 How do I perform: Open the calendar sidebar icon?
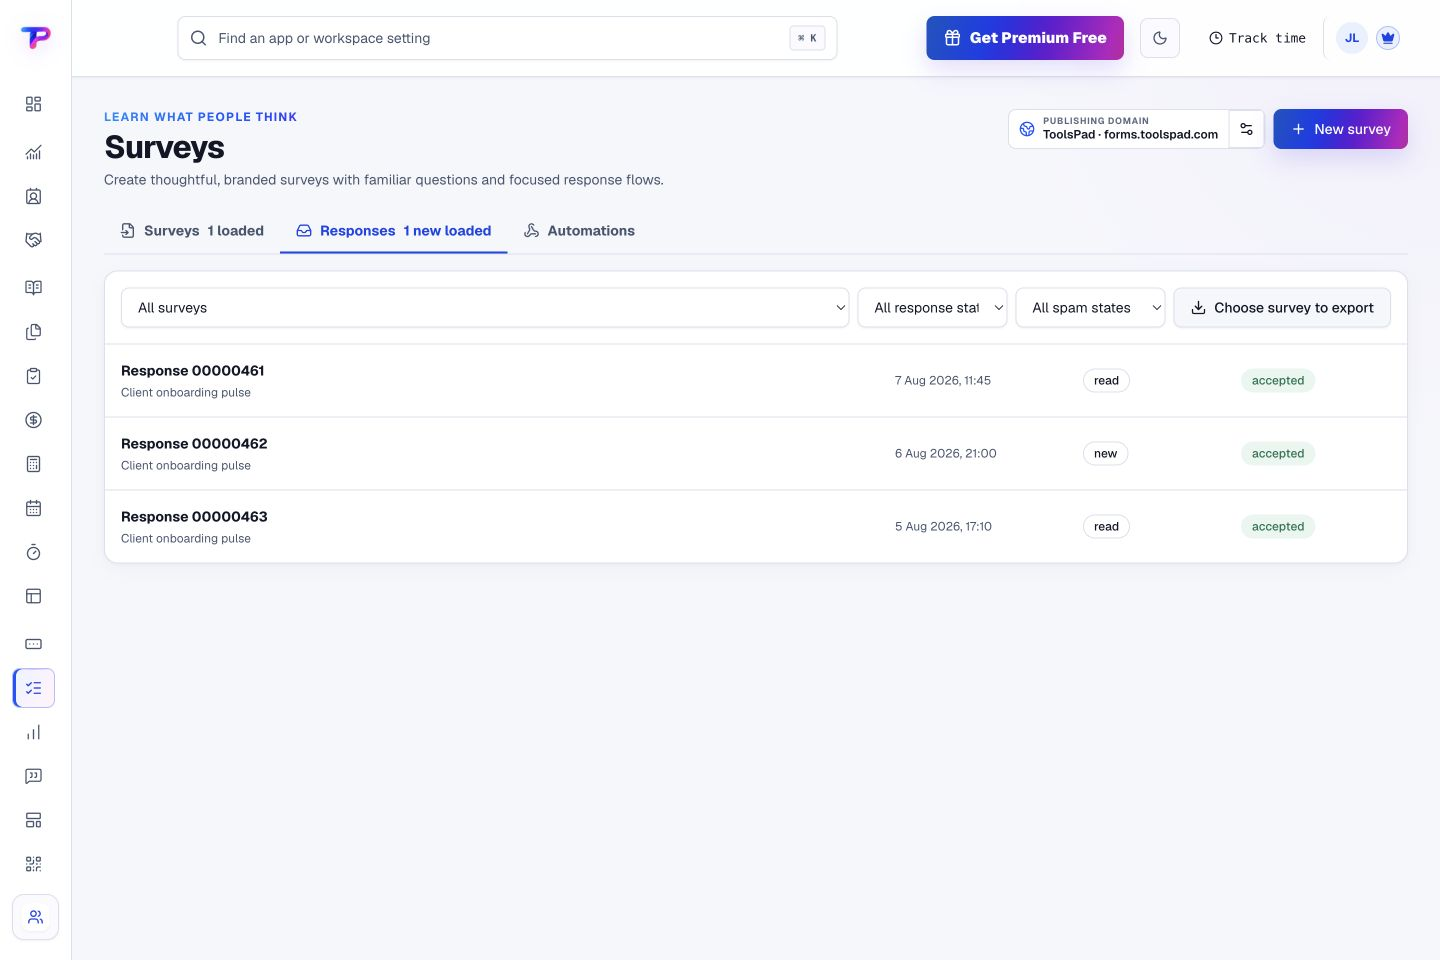(33, 508)
